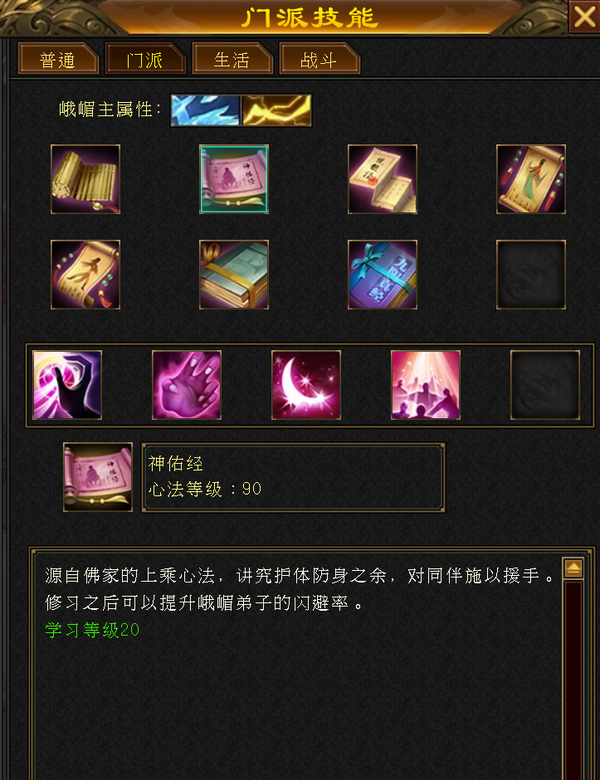Image resolution: width=600 pixels, height=780 pixels.
Task: Open the 生活 tab
Action: (x=232, y=59)
